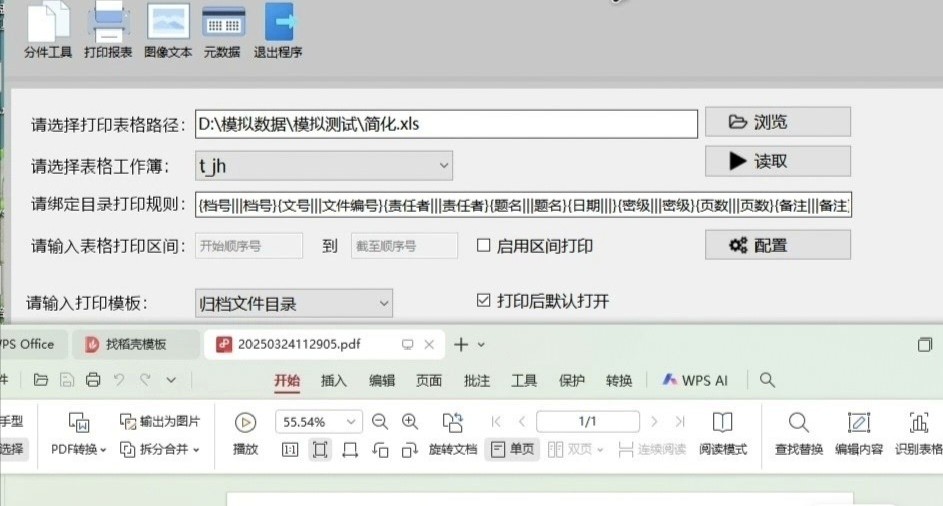Open the 工具 ribbon tab

tap(524, 380)
